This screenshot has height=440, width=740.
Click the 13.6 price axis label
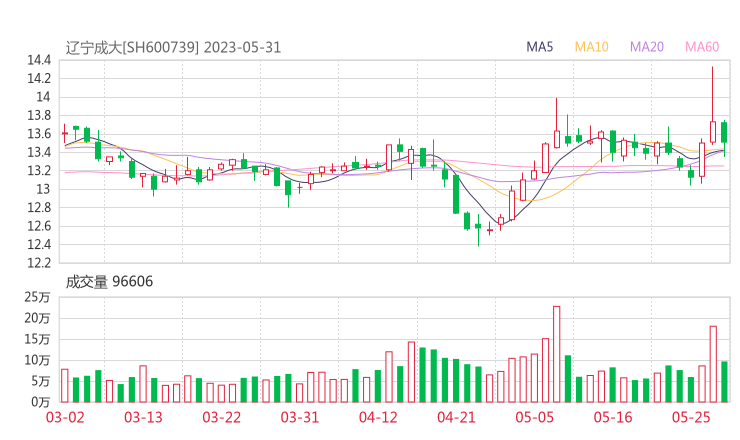[x=39, y=134]
